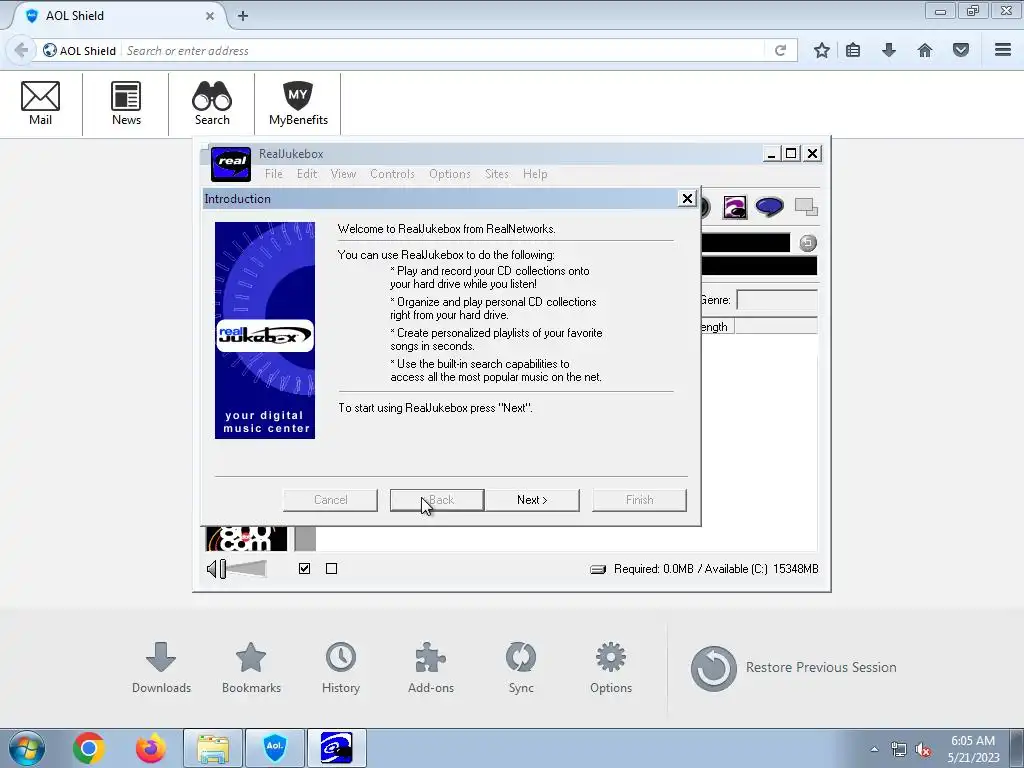Open History from the start page footer
This screenshot has height=768, width=1024.
(x=341, y=667)
